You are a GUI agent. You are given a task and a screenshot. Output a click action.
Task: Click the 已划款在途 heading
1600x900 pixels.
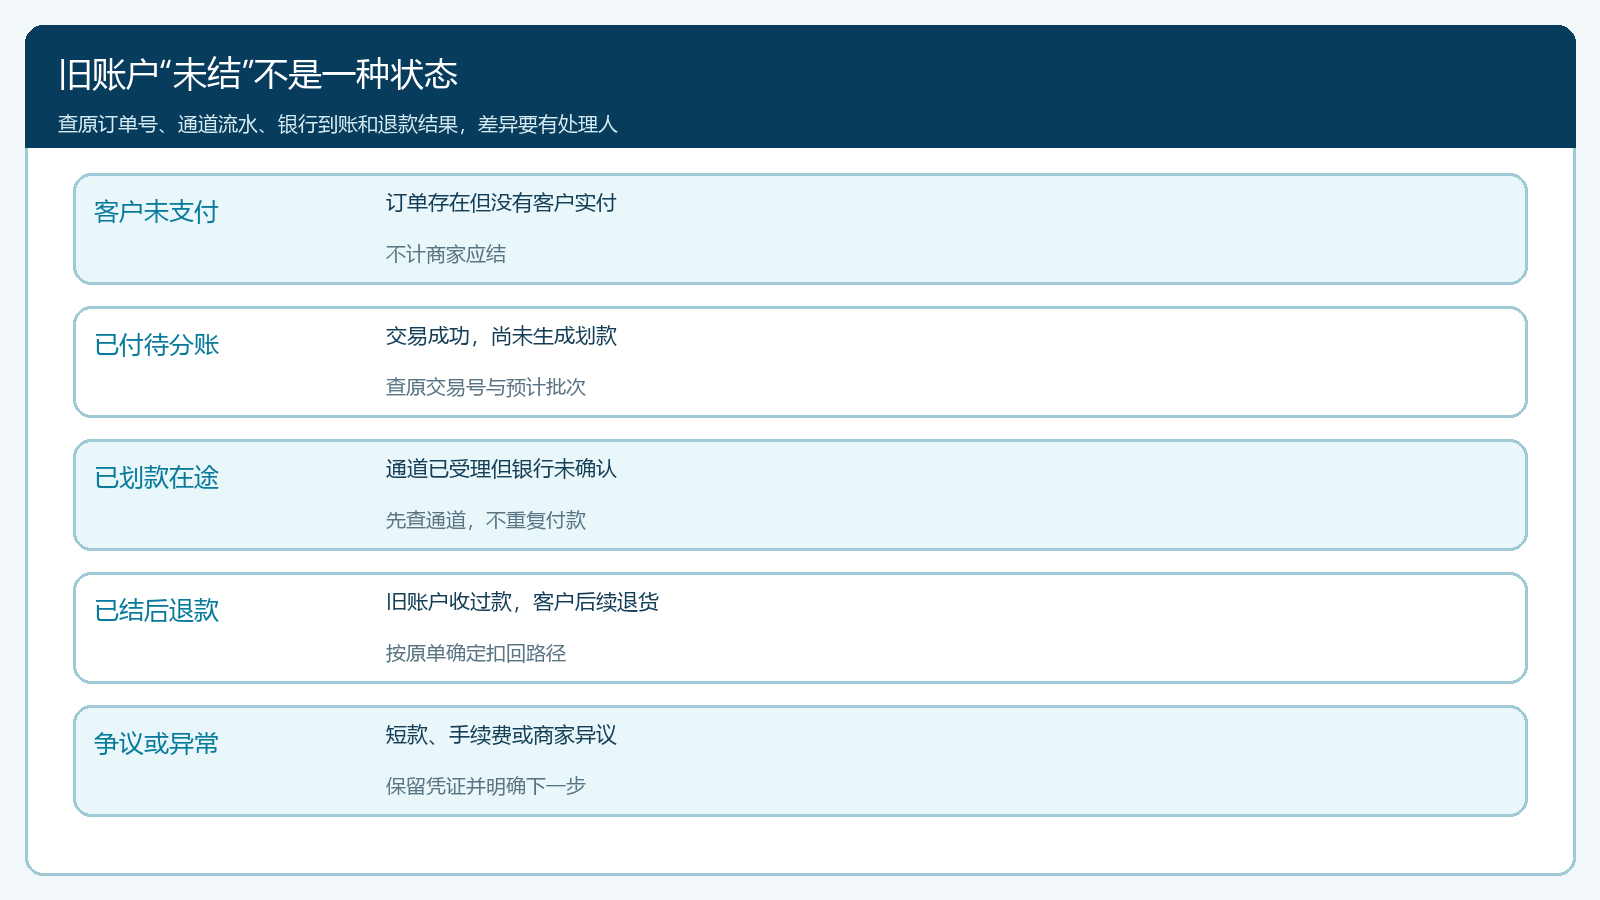(x=156, y=478)
